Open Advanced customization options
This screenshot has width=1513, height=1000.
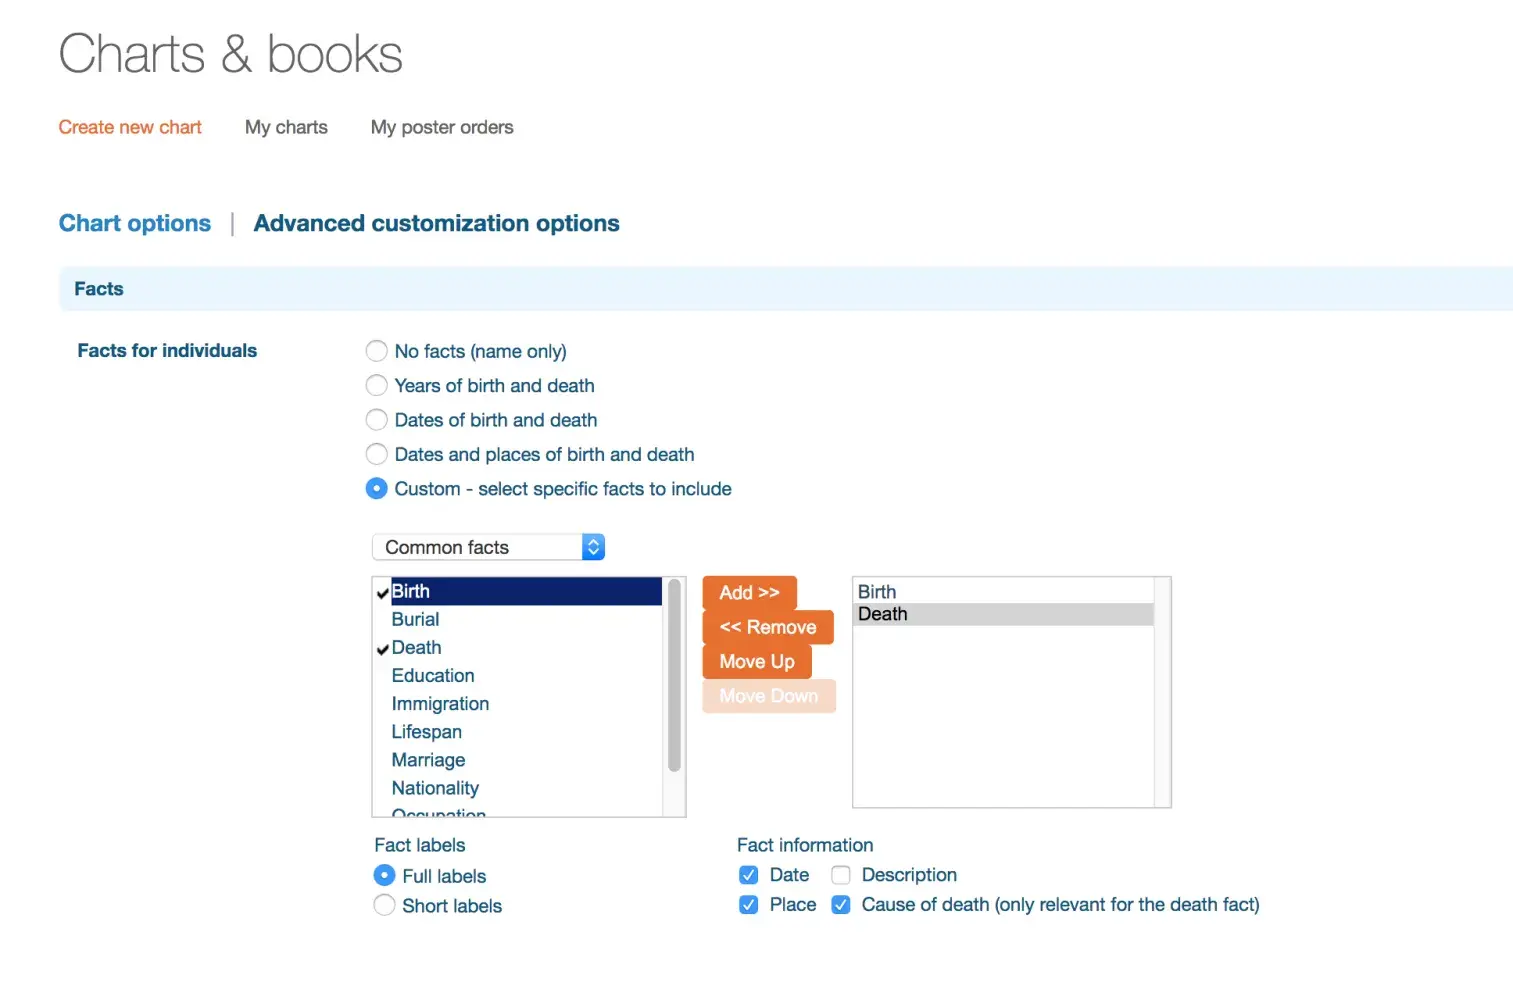pos(436,223)
